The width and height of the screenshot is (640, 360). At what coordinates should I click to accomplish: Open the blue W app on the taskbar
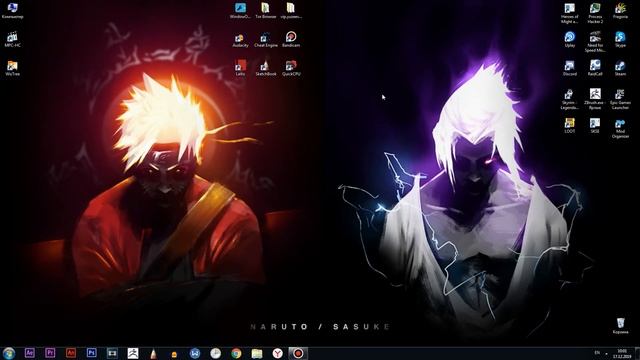pos(195,353)
